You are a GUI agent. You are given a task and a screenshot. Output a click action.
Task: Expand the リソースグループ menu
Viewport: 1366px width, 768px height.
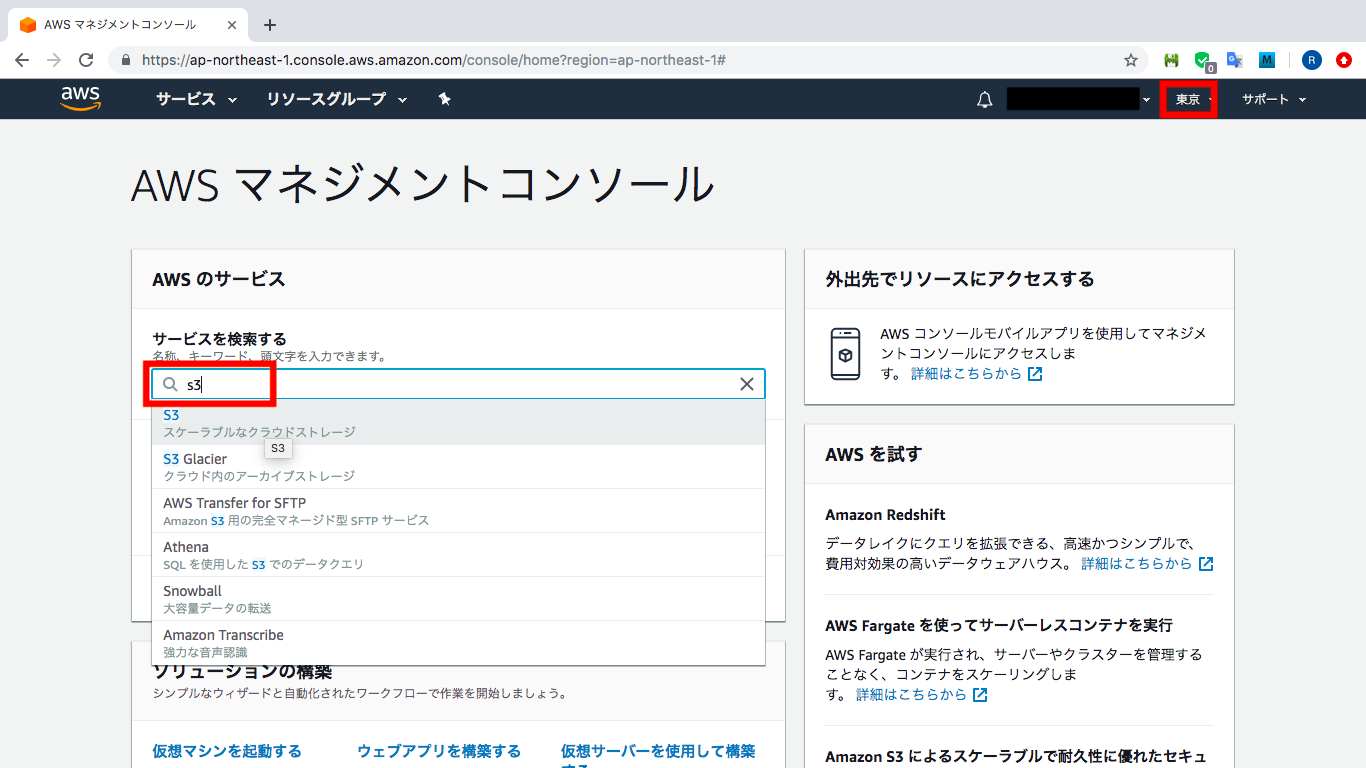point(336,99)
